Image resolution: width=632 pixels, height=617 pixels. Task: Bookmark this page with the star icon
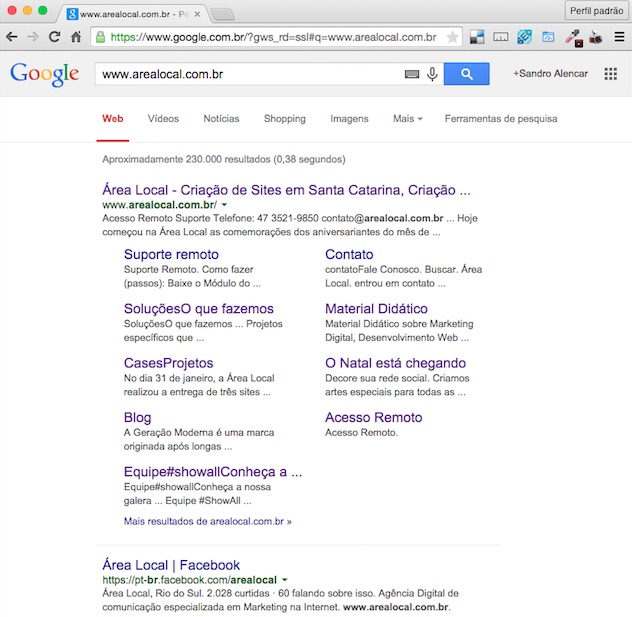452,37
